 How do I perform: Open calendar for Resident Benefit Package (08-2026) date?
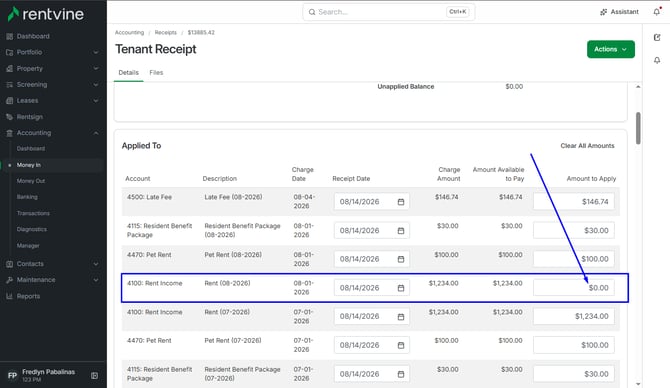coord(401,231)
